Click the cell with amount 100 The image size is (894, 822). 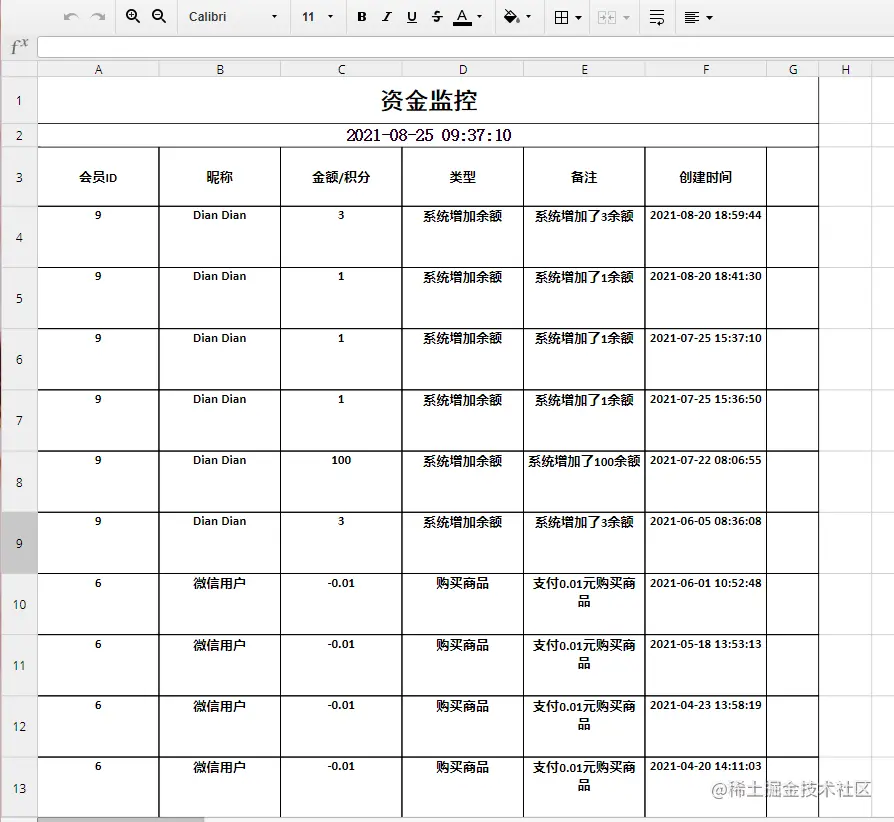tap(341, 482)
